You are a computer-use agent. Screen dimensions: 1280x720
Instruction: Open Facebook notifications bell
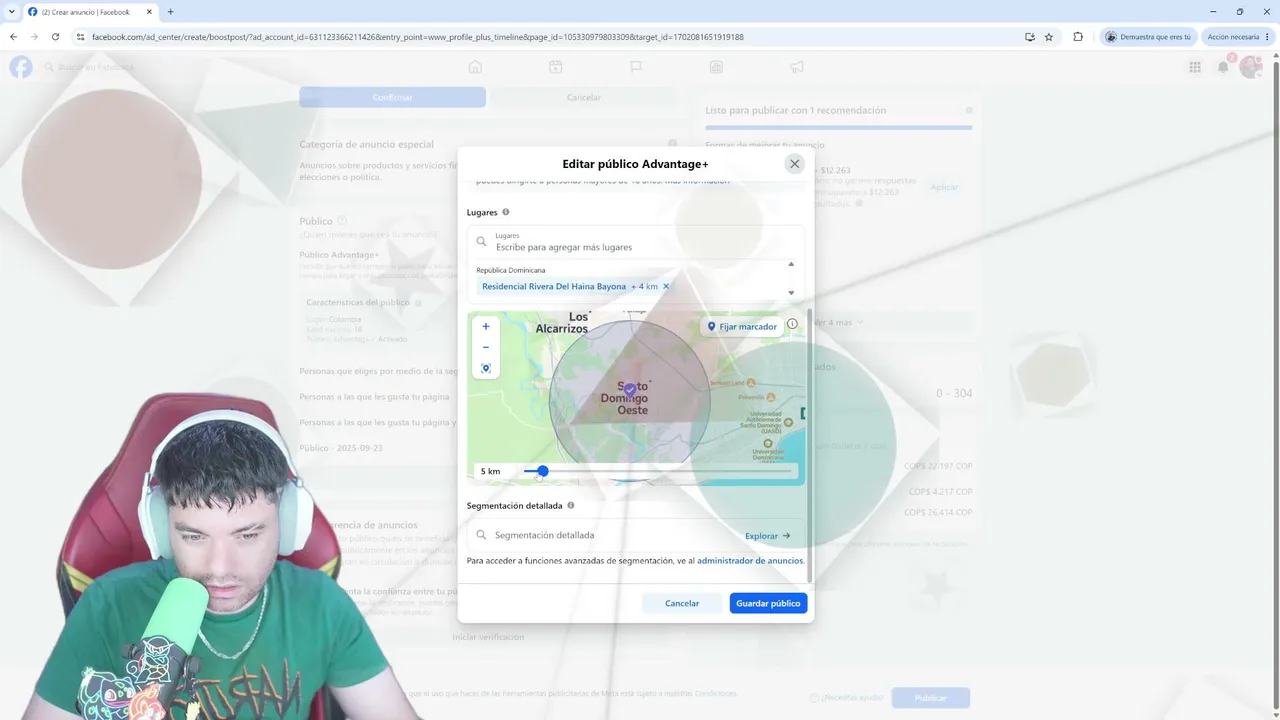click(1223, 67)
